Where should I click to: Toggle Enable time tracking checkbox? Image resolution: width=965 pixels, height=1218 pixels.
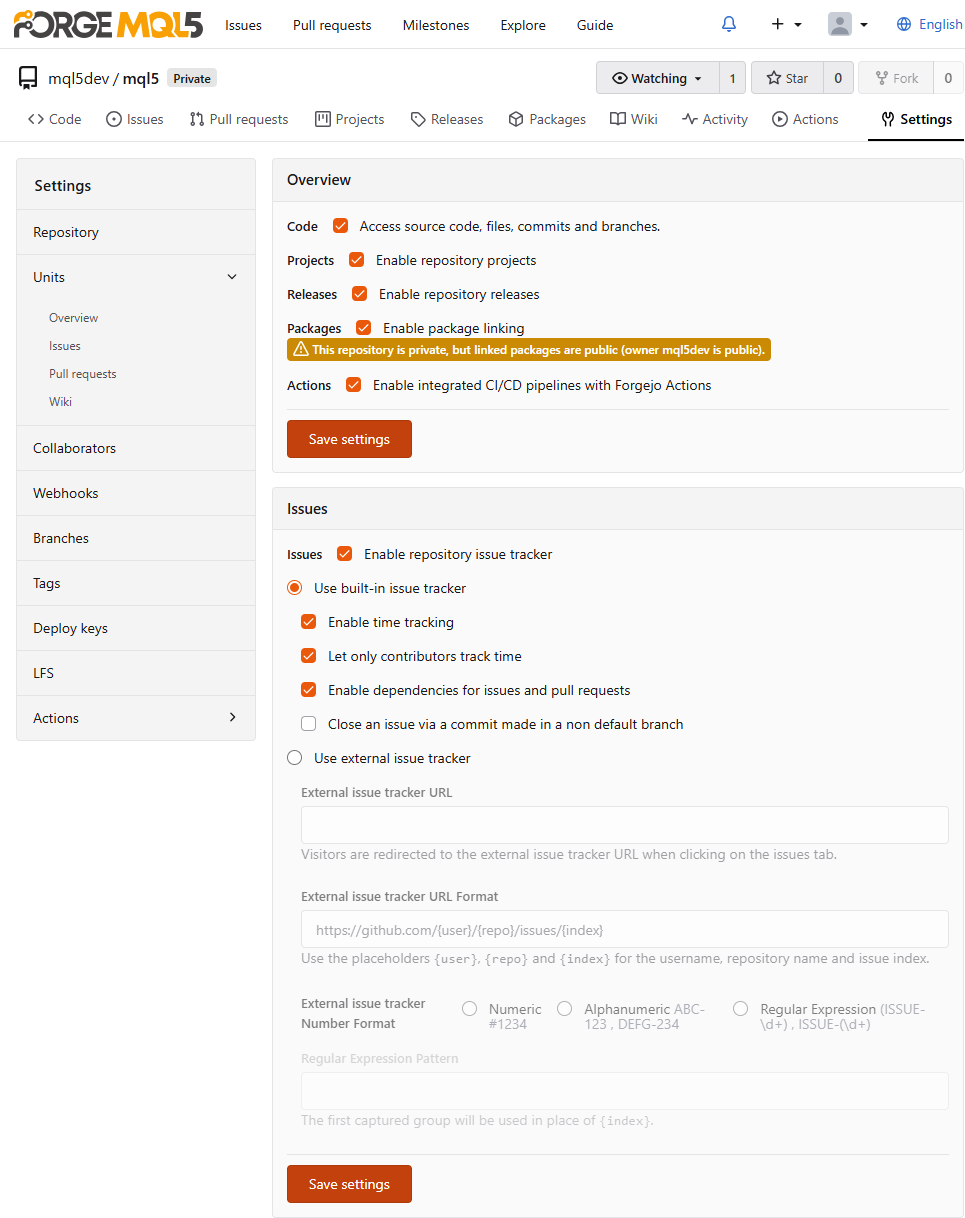click(x=309, y=622)
